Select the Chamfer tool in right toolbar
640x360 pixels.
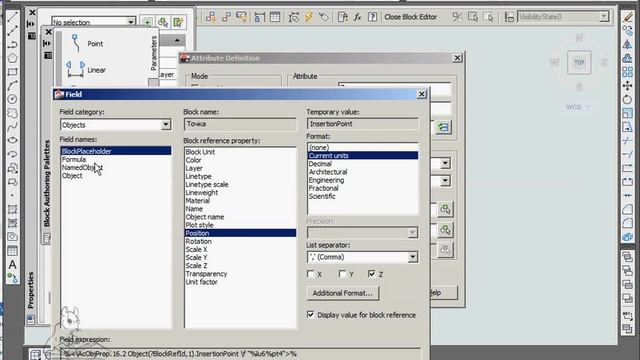point(627,209)
